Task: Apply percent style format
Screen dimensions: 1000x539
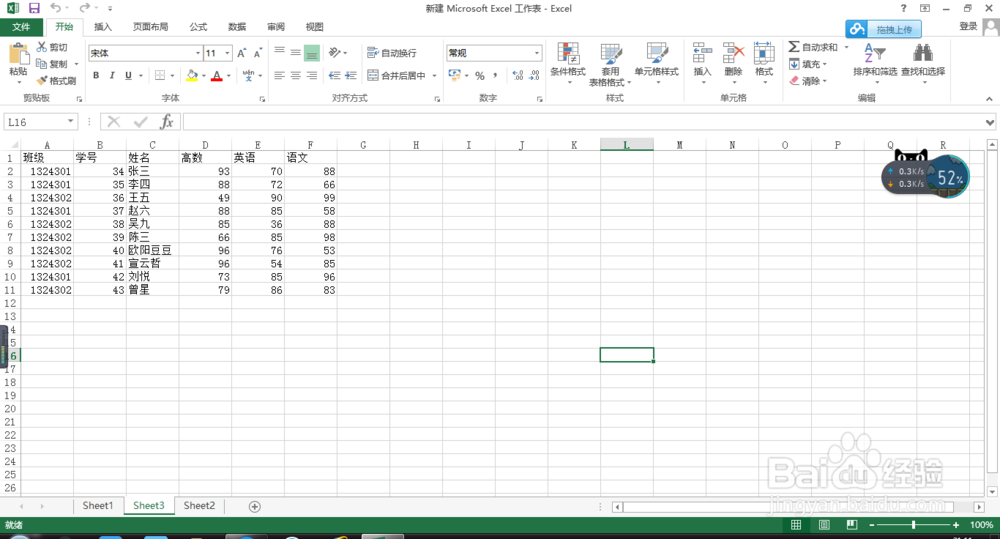Action: [480, 75]
